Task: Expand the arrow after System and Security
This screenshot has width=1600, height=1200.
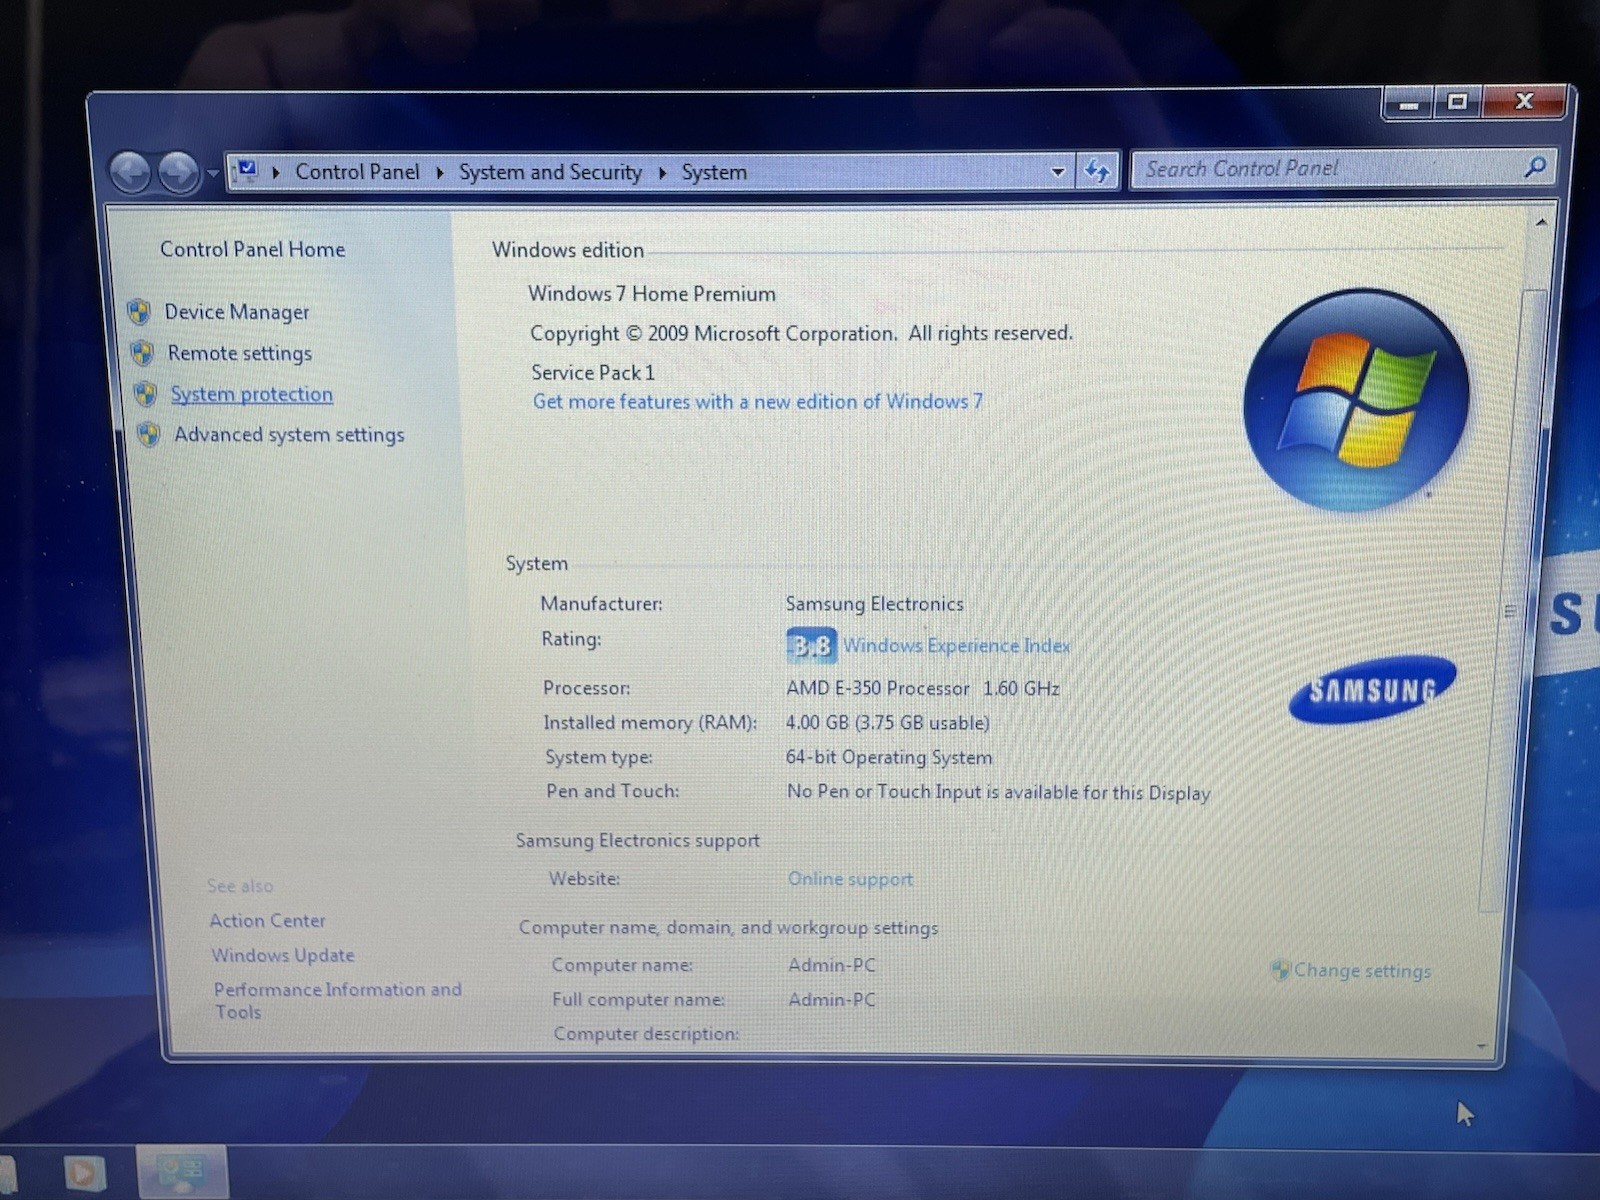Action: tap(662, 173)
